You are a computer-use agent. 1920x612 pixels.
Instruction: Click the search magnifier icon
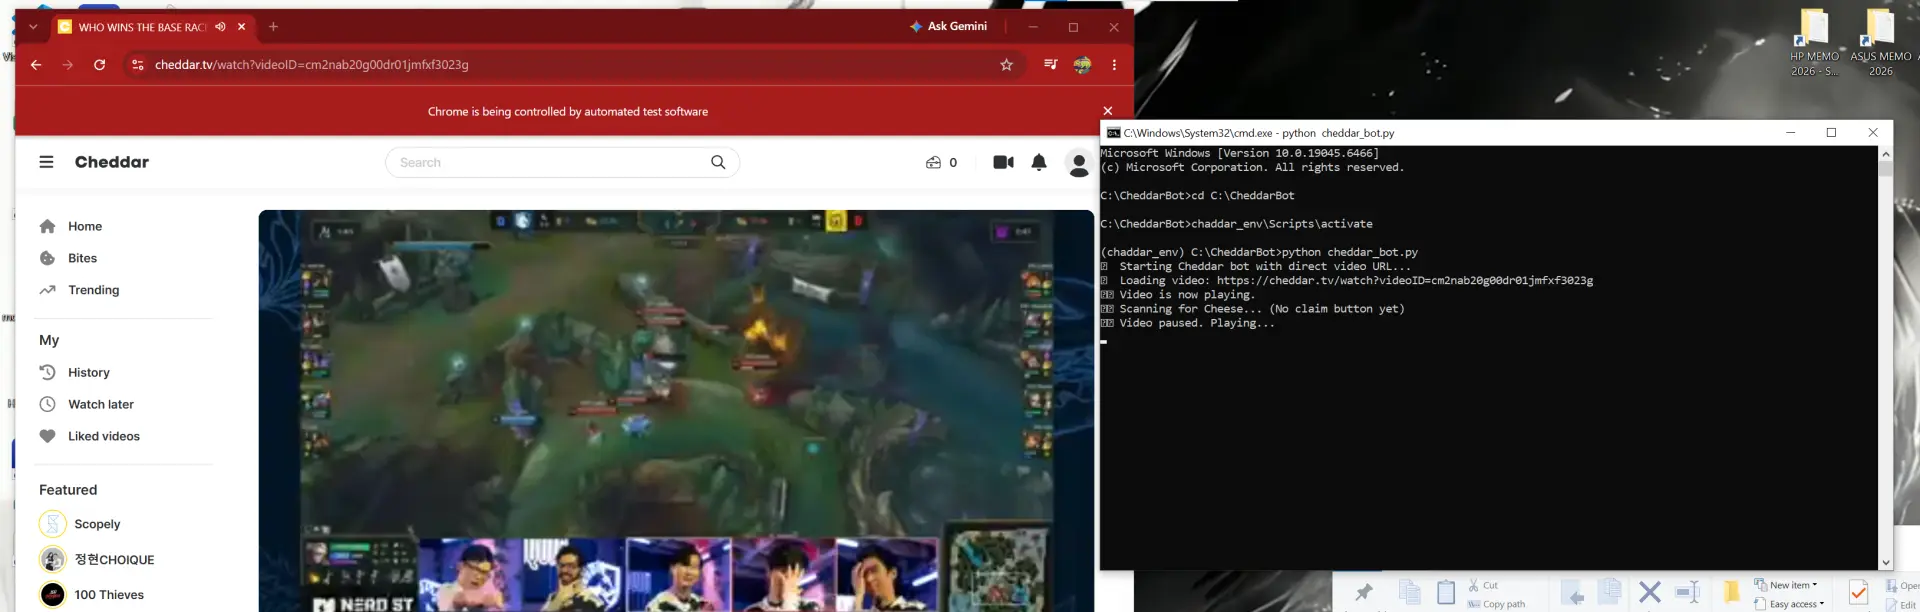718,162
